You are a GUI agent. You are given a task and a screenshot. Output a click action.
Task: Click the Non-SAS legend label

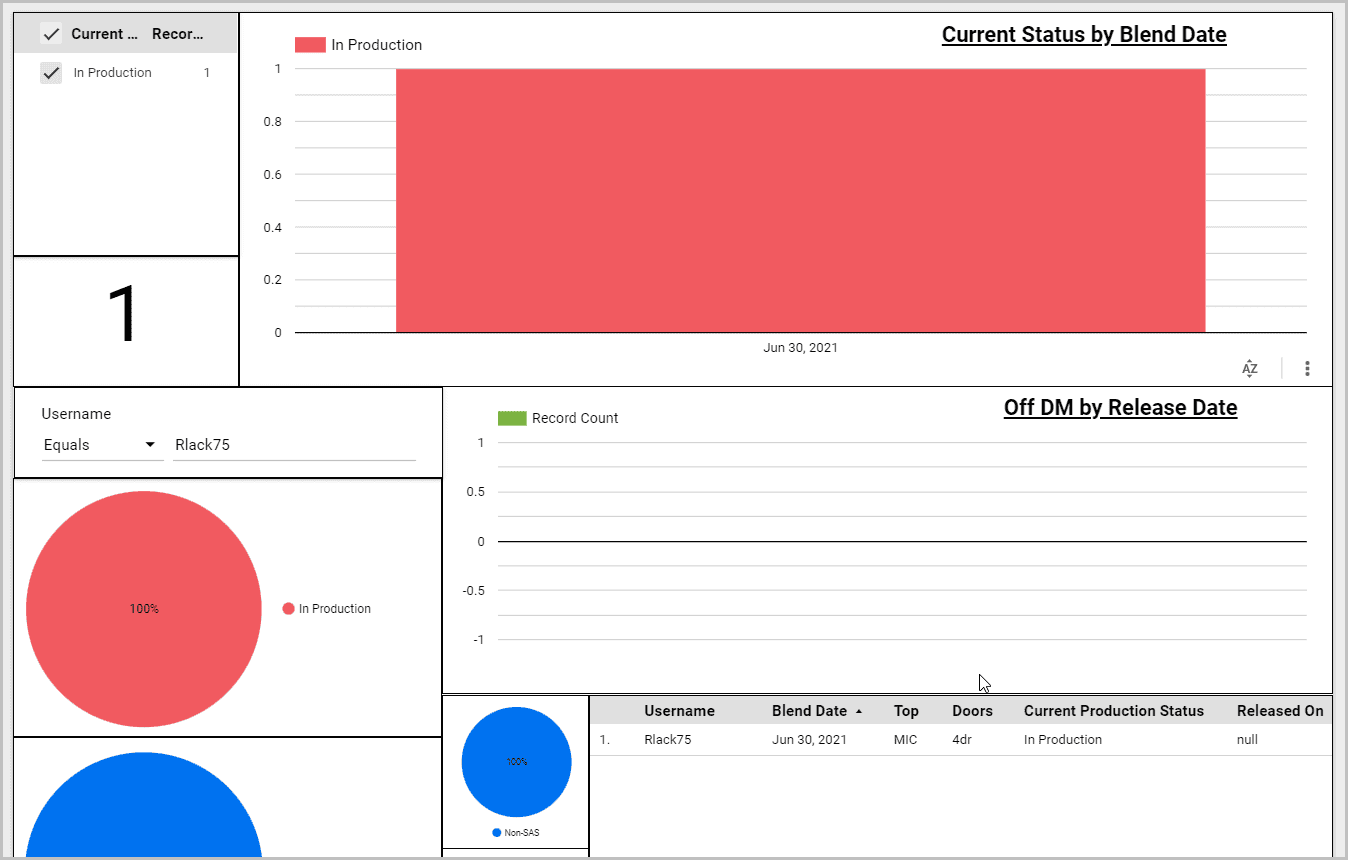521,833
